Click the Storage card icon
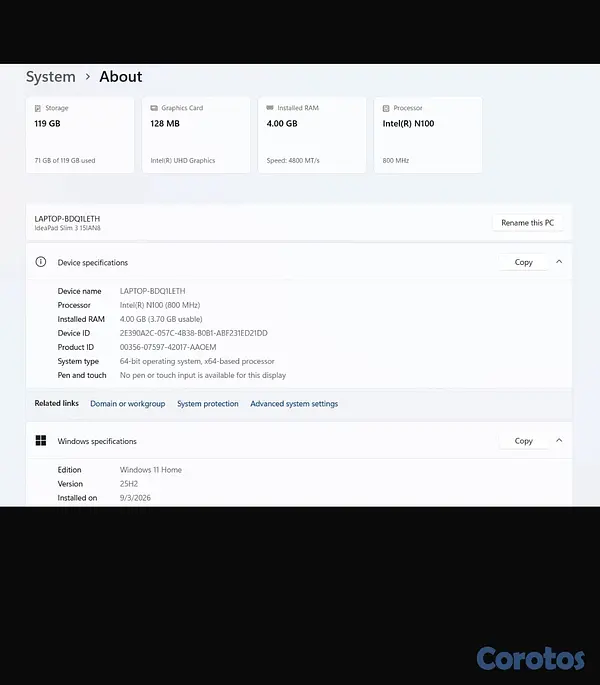 click(x=38, y=108)
